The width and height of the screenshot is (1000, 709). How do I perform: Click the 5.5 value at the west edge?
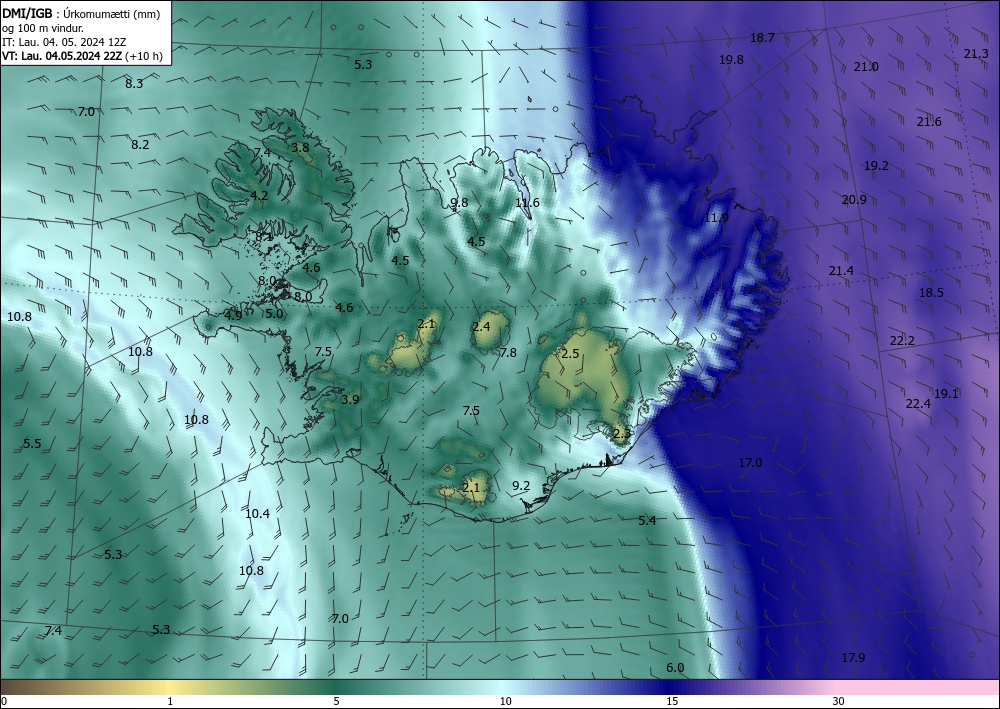[32, 444]
